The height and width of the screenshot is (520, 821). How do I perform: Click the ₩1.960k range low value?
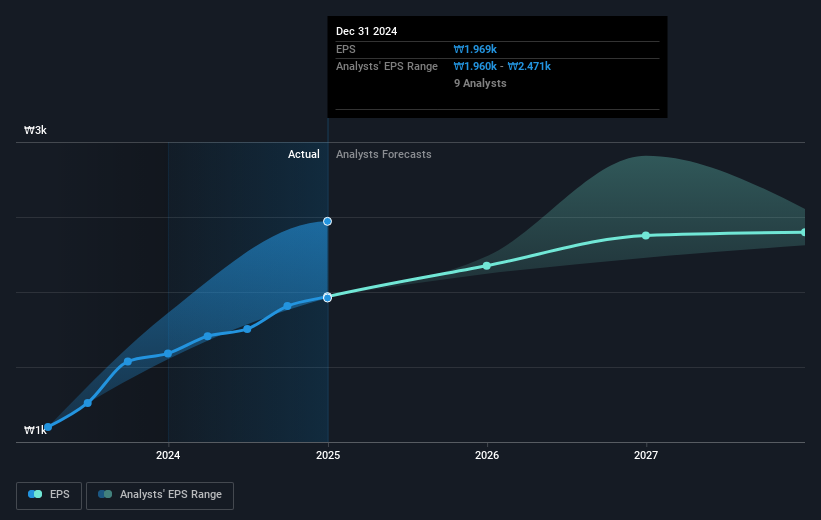(475, 66)
